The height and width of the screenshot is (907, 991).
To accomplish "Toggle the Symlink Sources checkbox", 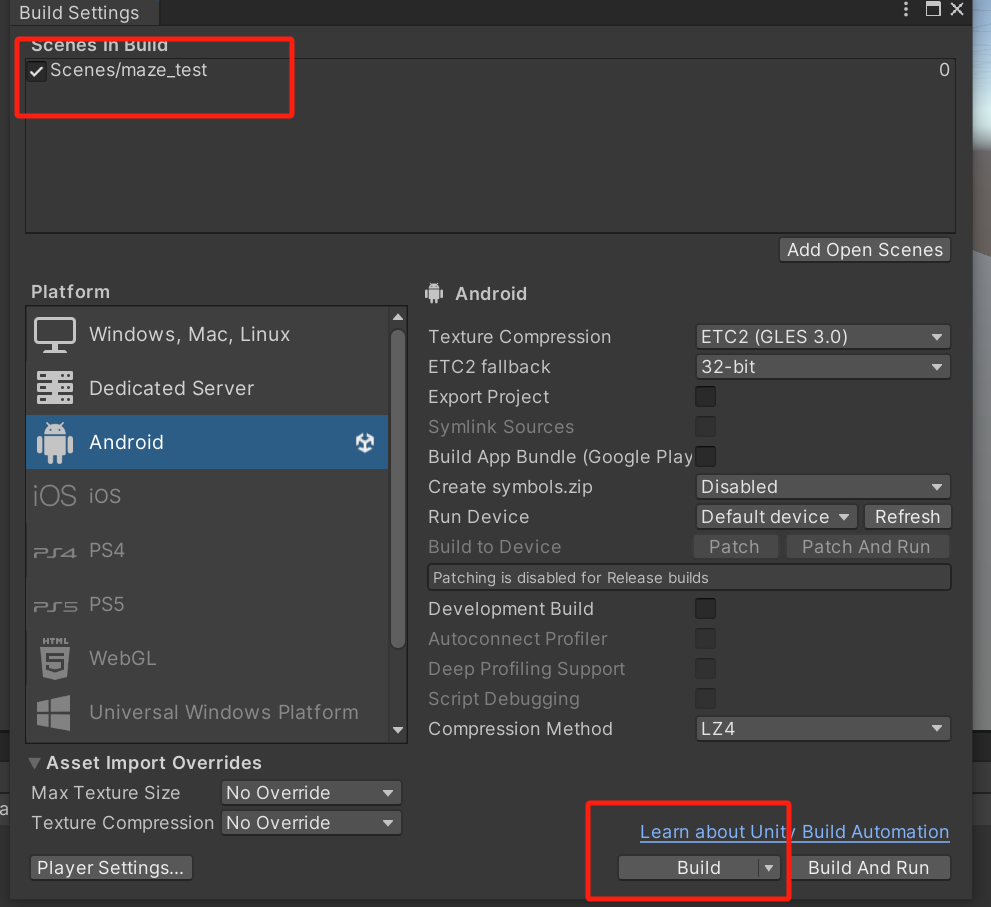I will pyautogui.click(x=705, y=427).
